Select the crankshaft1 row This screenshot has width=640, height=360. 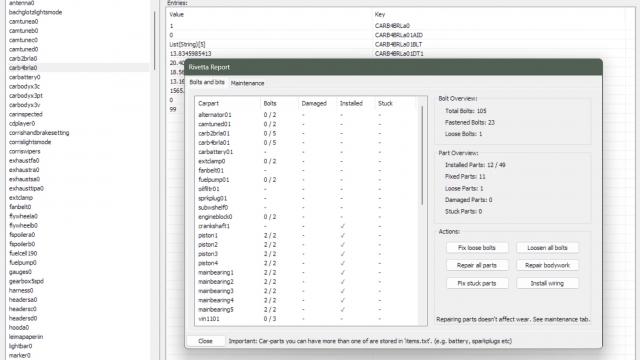pyautogui.click(x=307, y=226)
